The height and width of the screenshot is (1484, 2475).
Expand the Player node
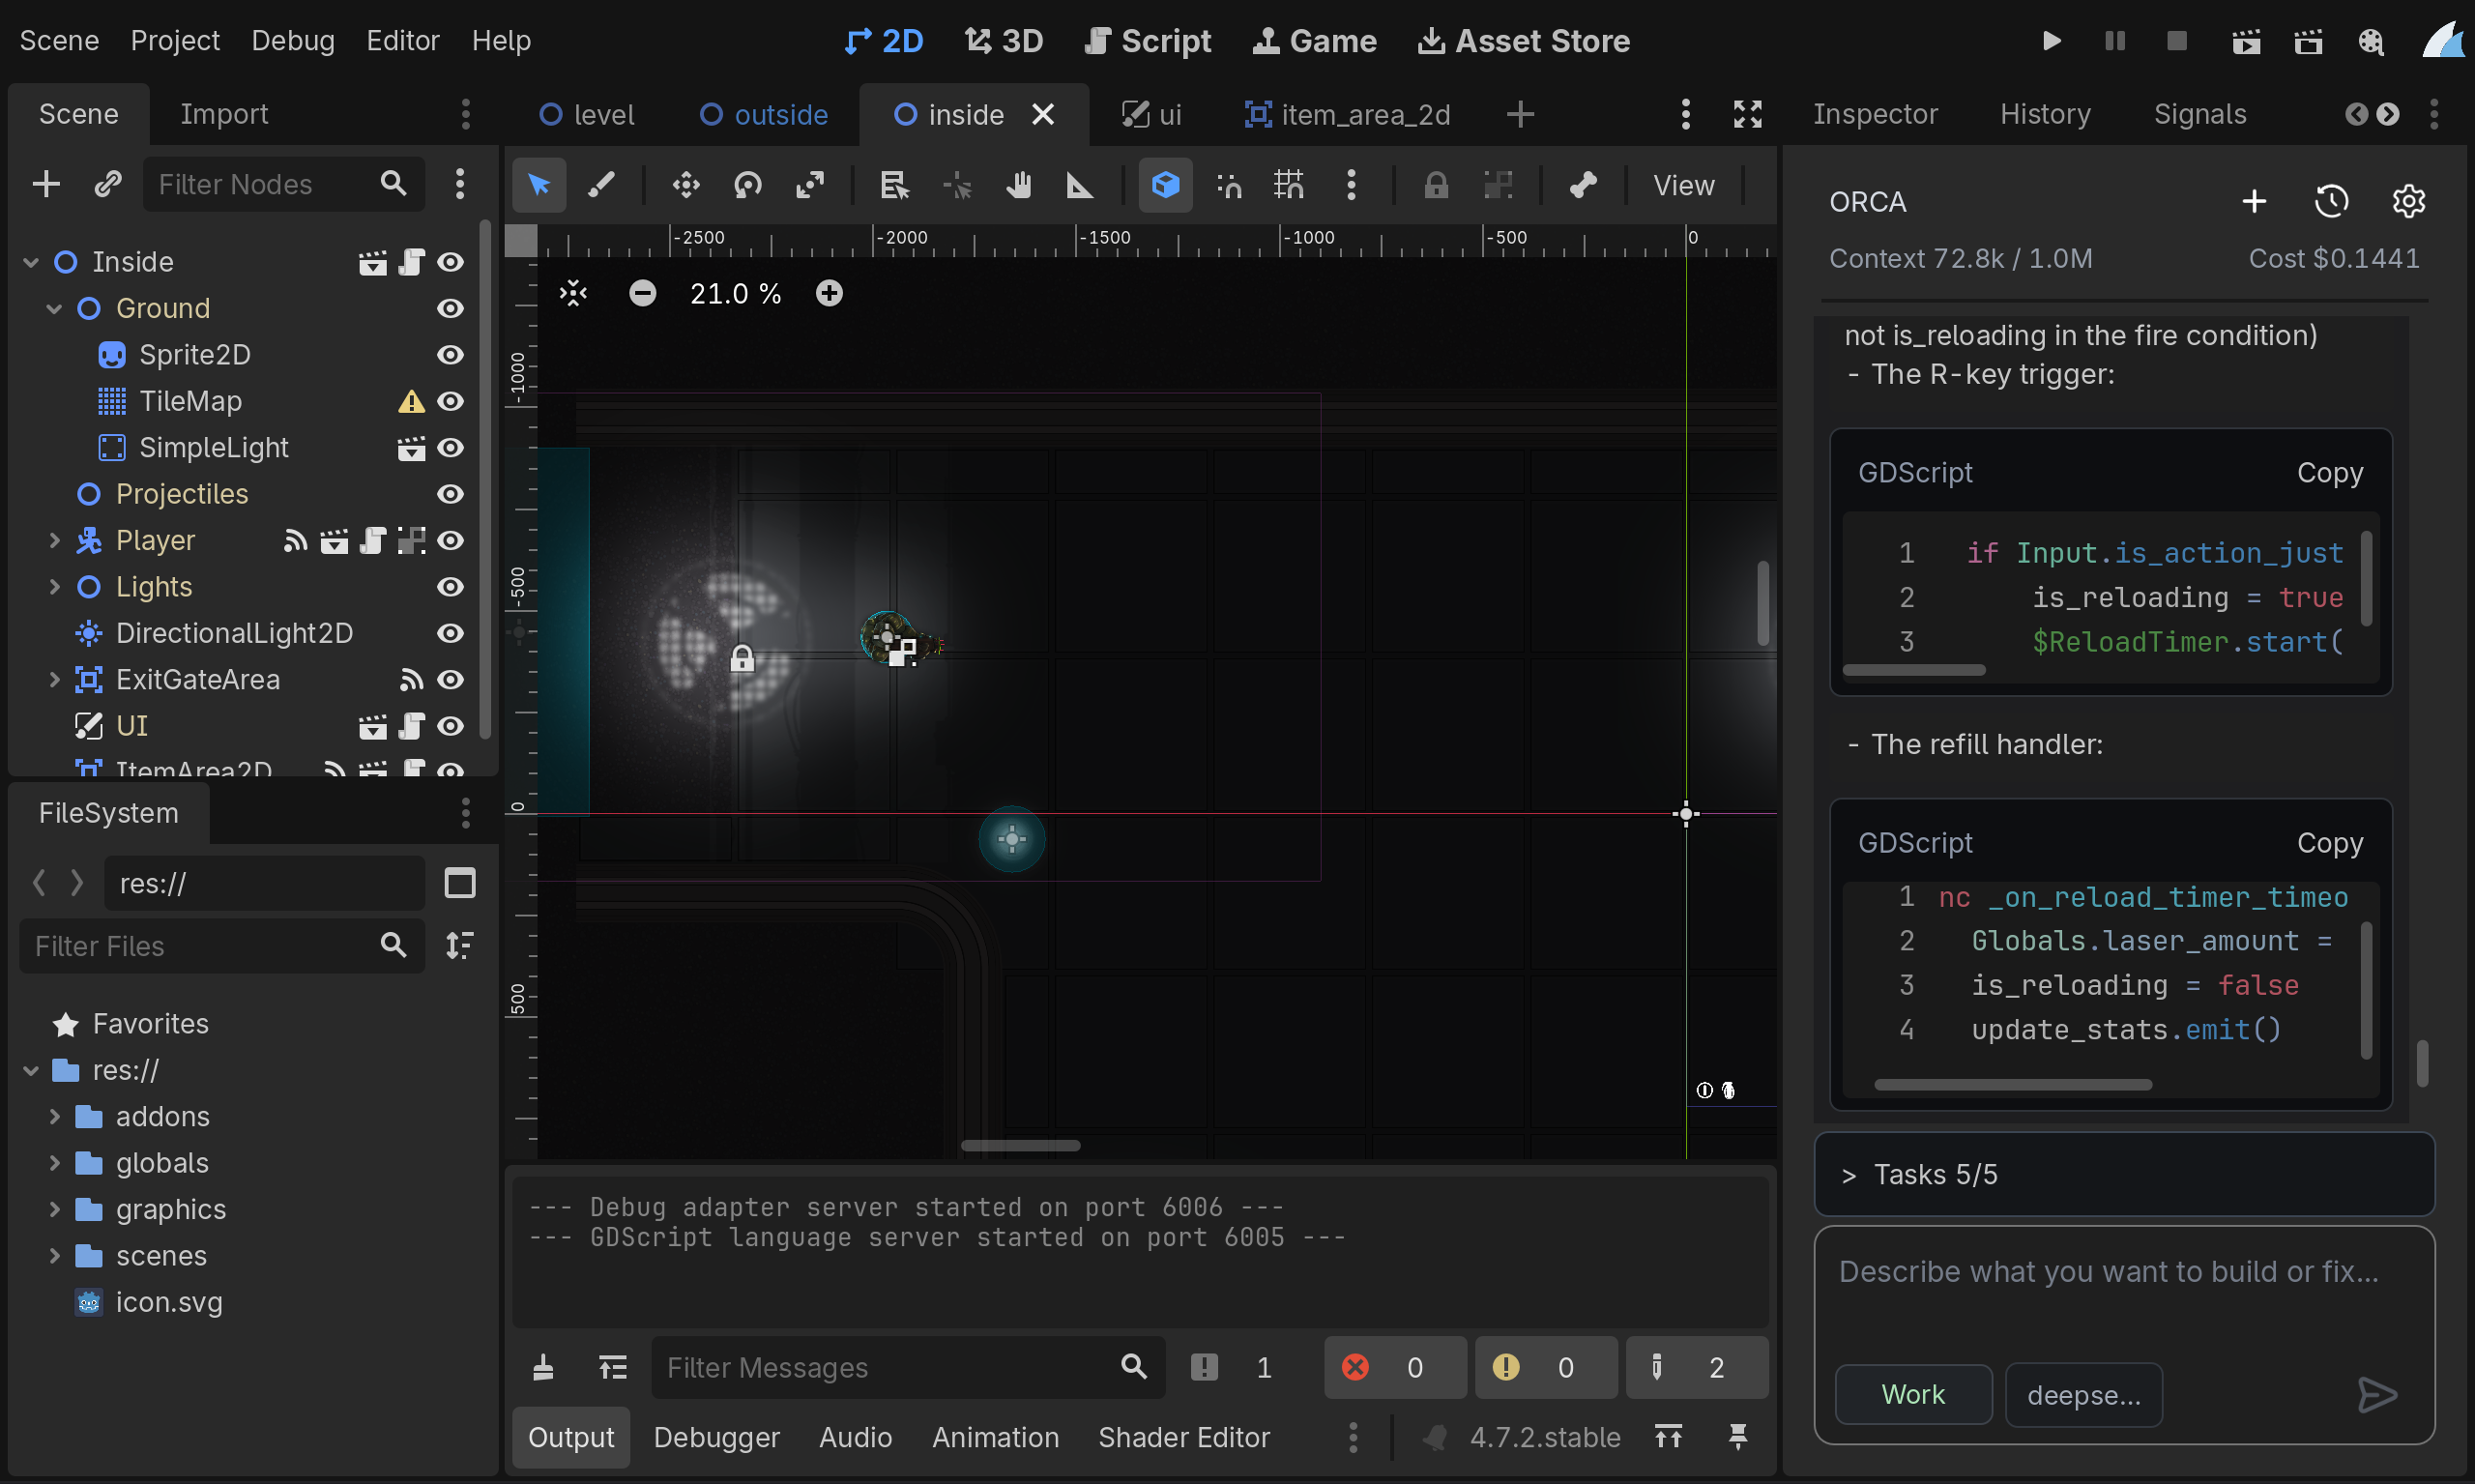pyautogui.click(x=55, y=540)
